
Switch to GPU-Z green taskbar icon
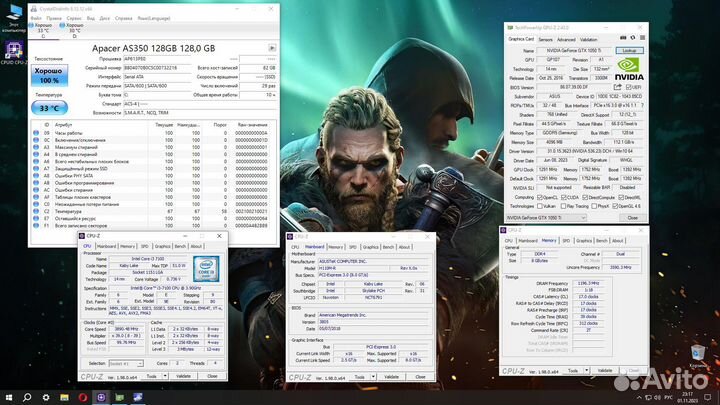[120, 397]
